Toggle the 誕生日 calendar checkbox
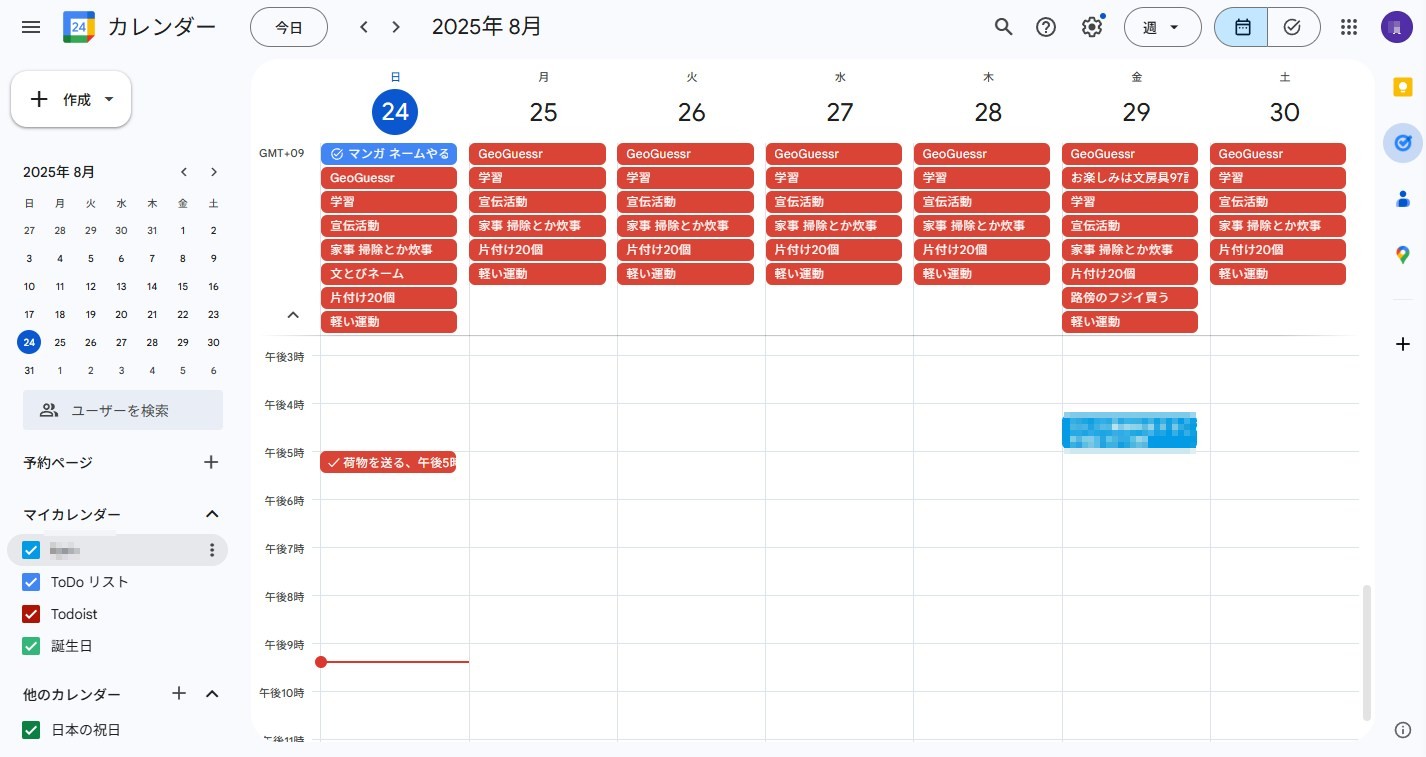The image size is (1426, 757). click(31, 646)
